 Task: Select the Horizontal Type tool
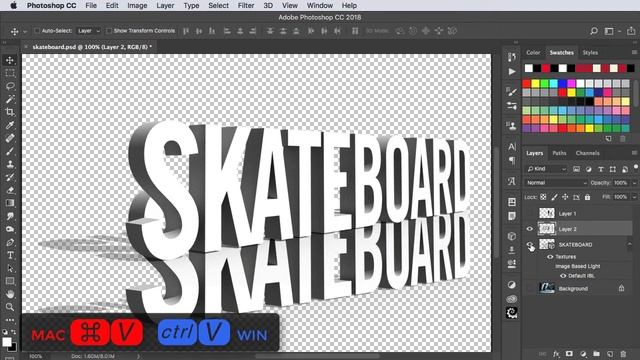point(10,255)
